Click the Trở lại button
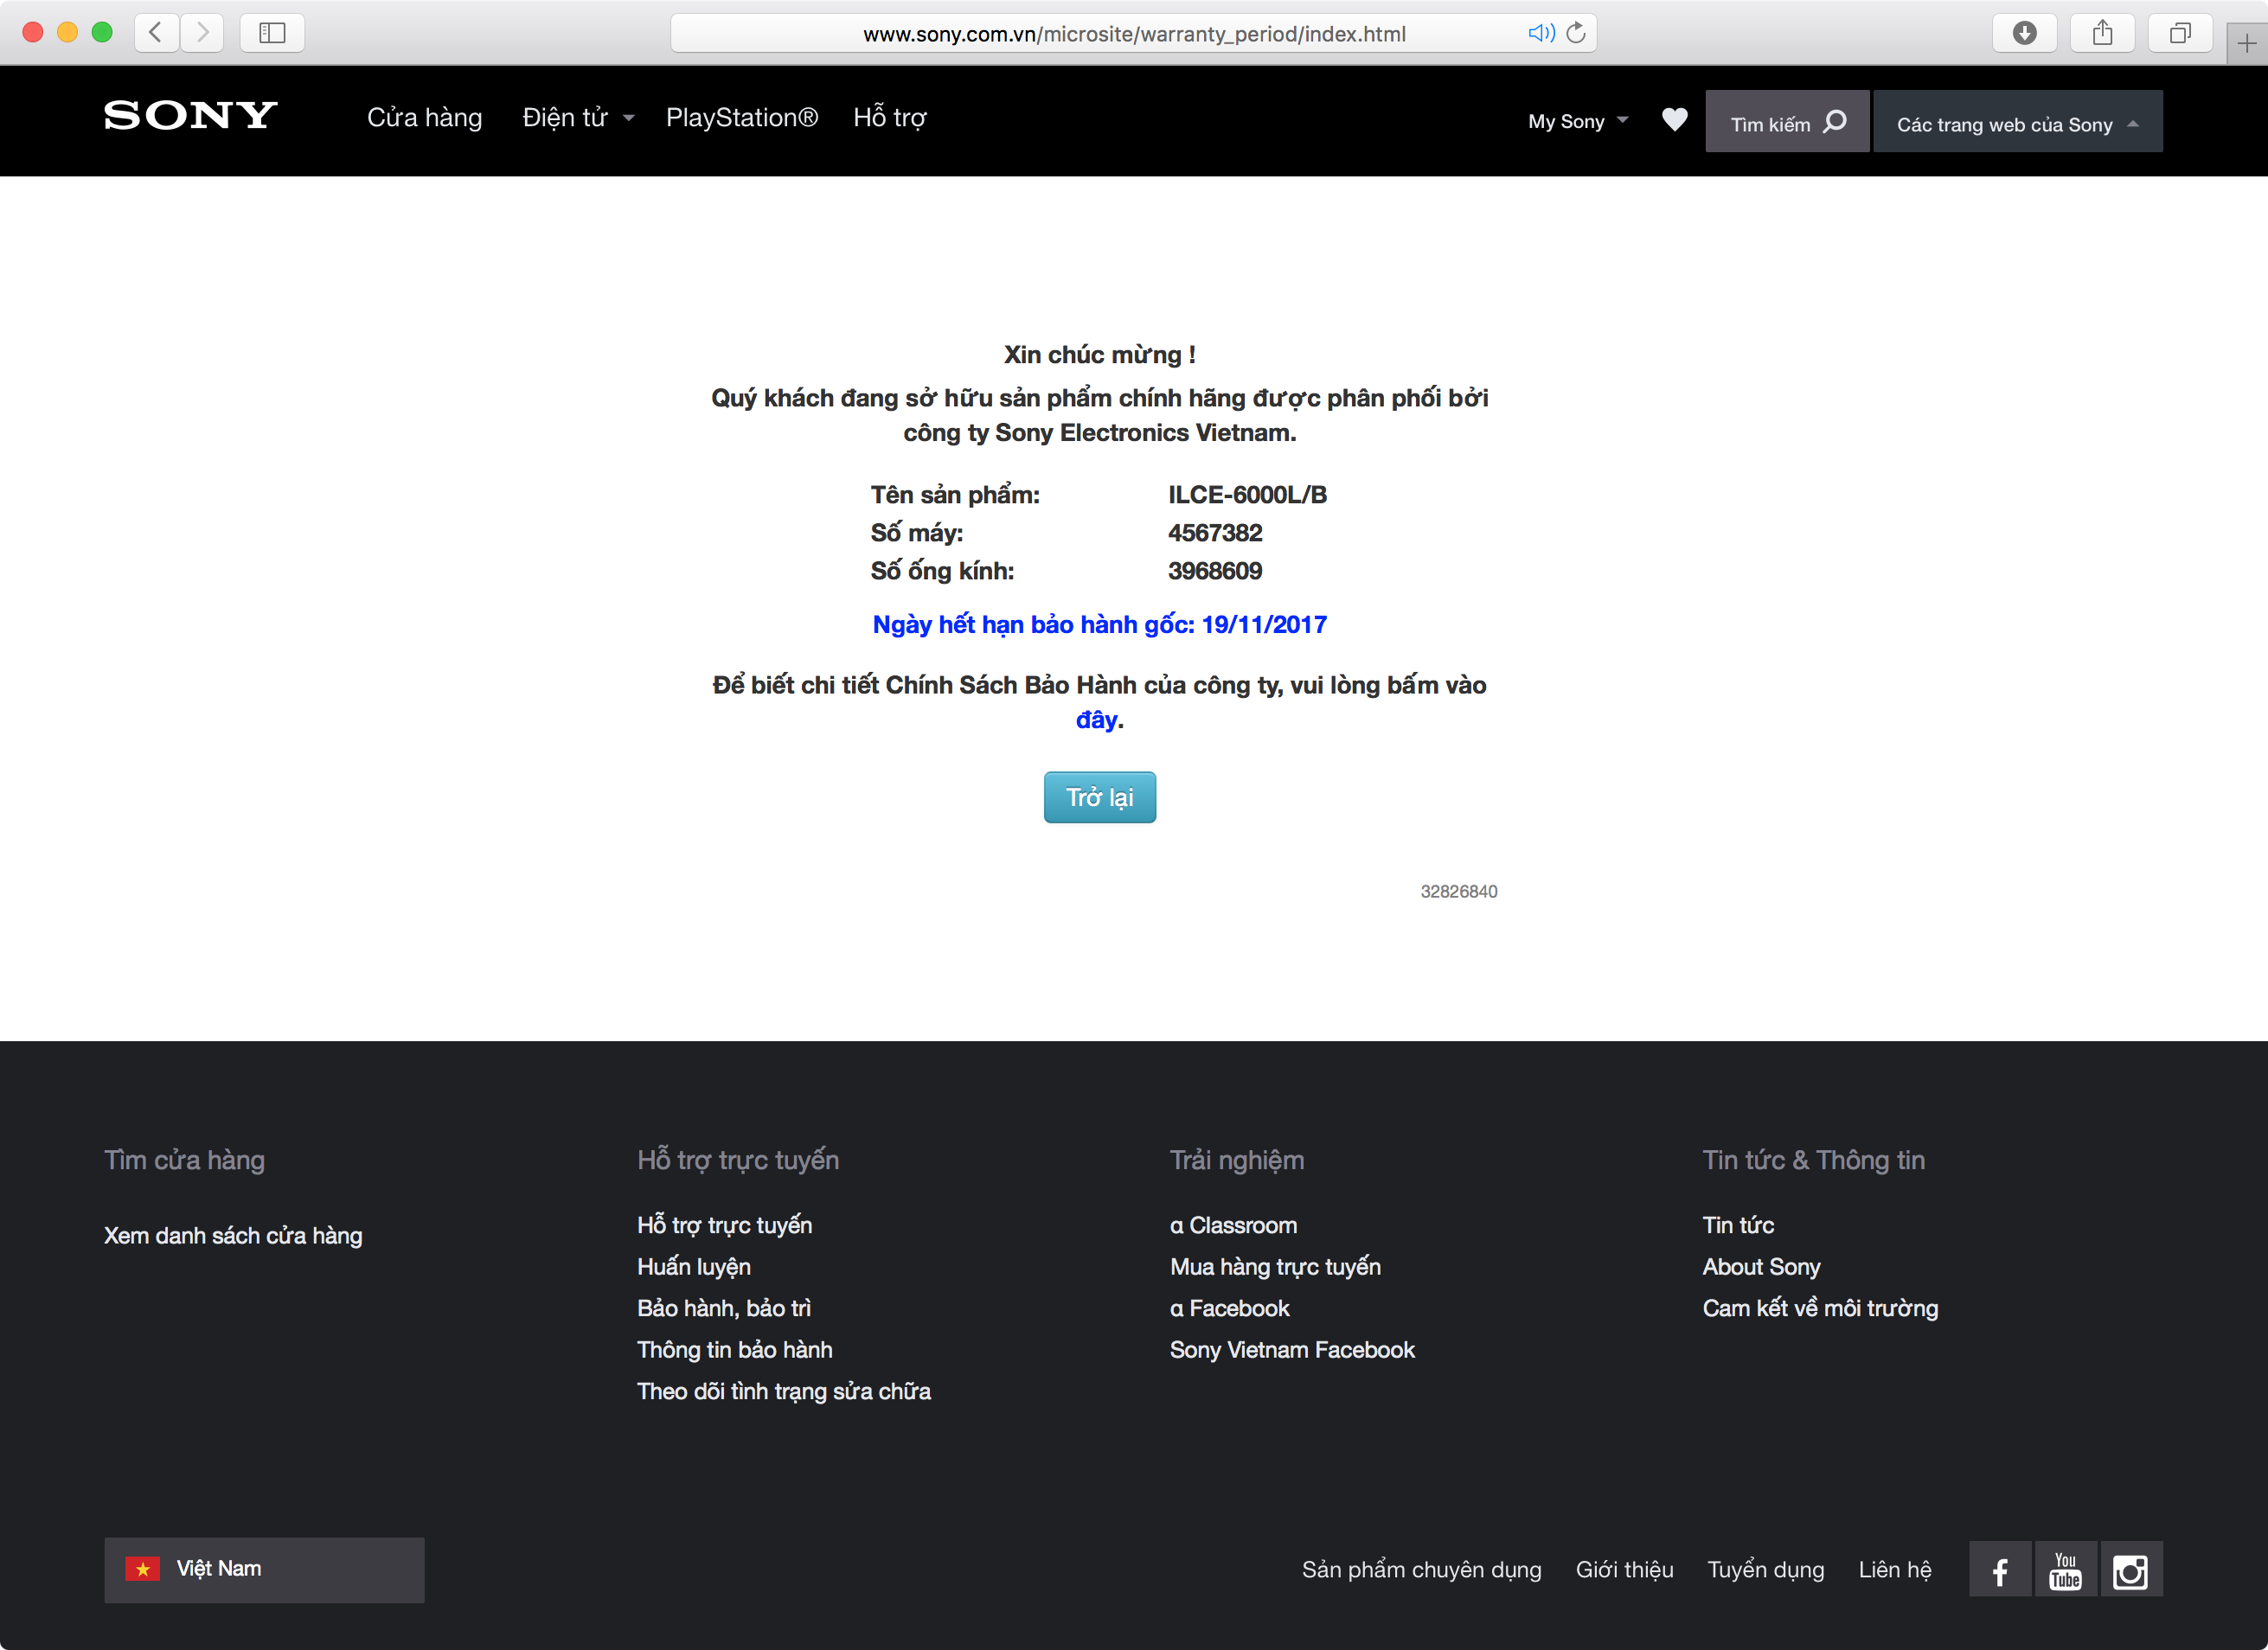The width and height of the screenshot is (2268, 1650). 1099,797
